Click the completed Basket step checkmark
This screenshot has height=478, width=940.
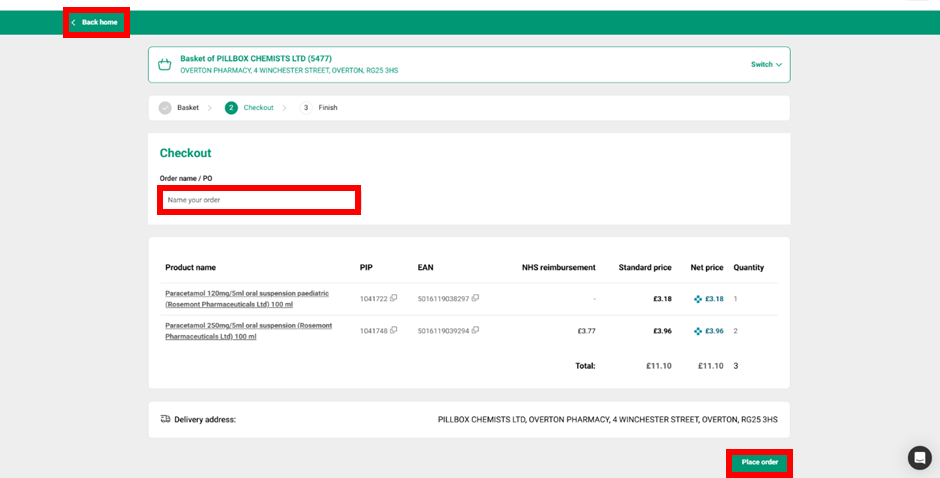pyautogui.click(x=165, y=108)
